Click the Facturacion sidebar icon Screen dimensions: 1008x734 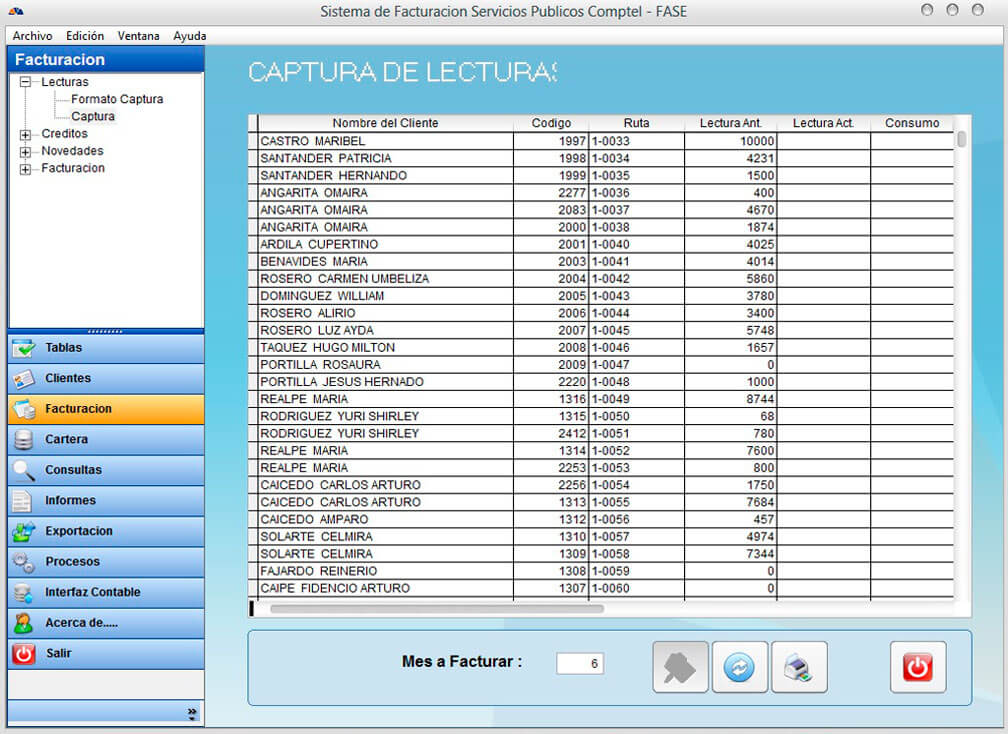24,409
